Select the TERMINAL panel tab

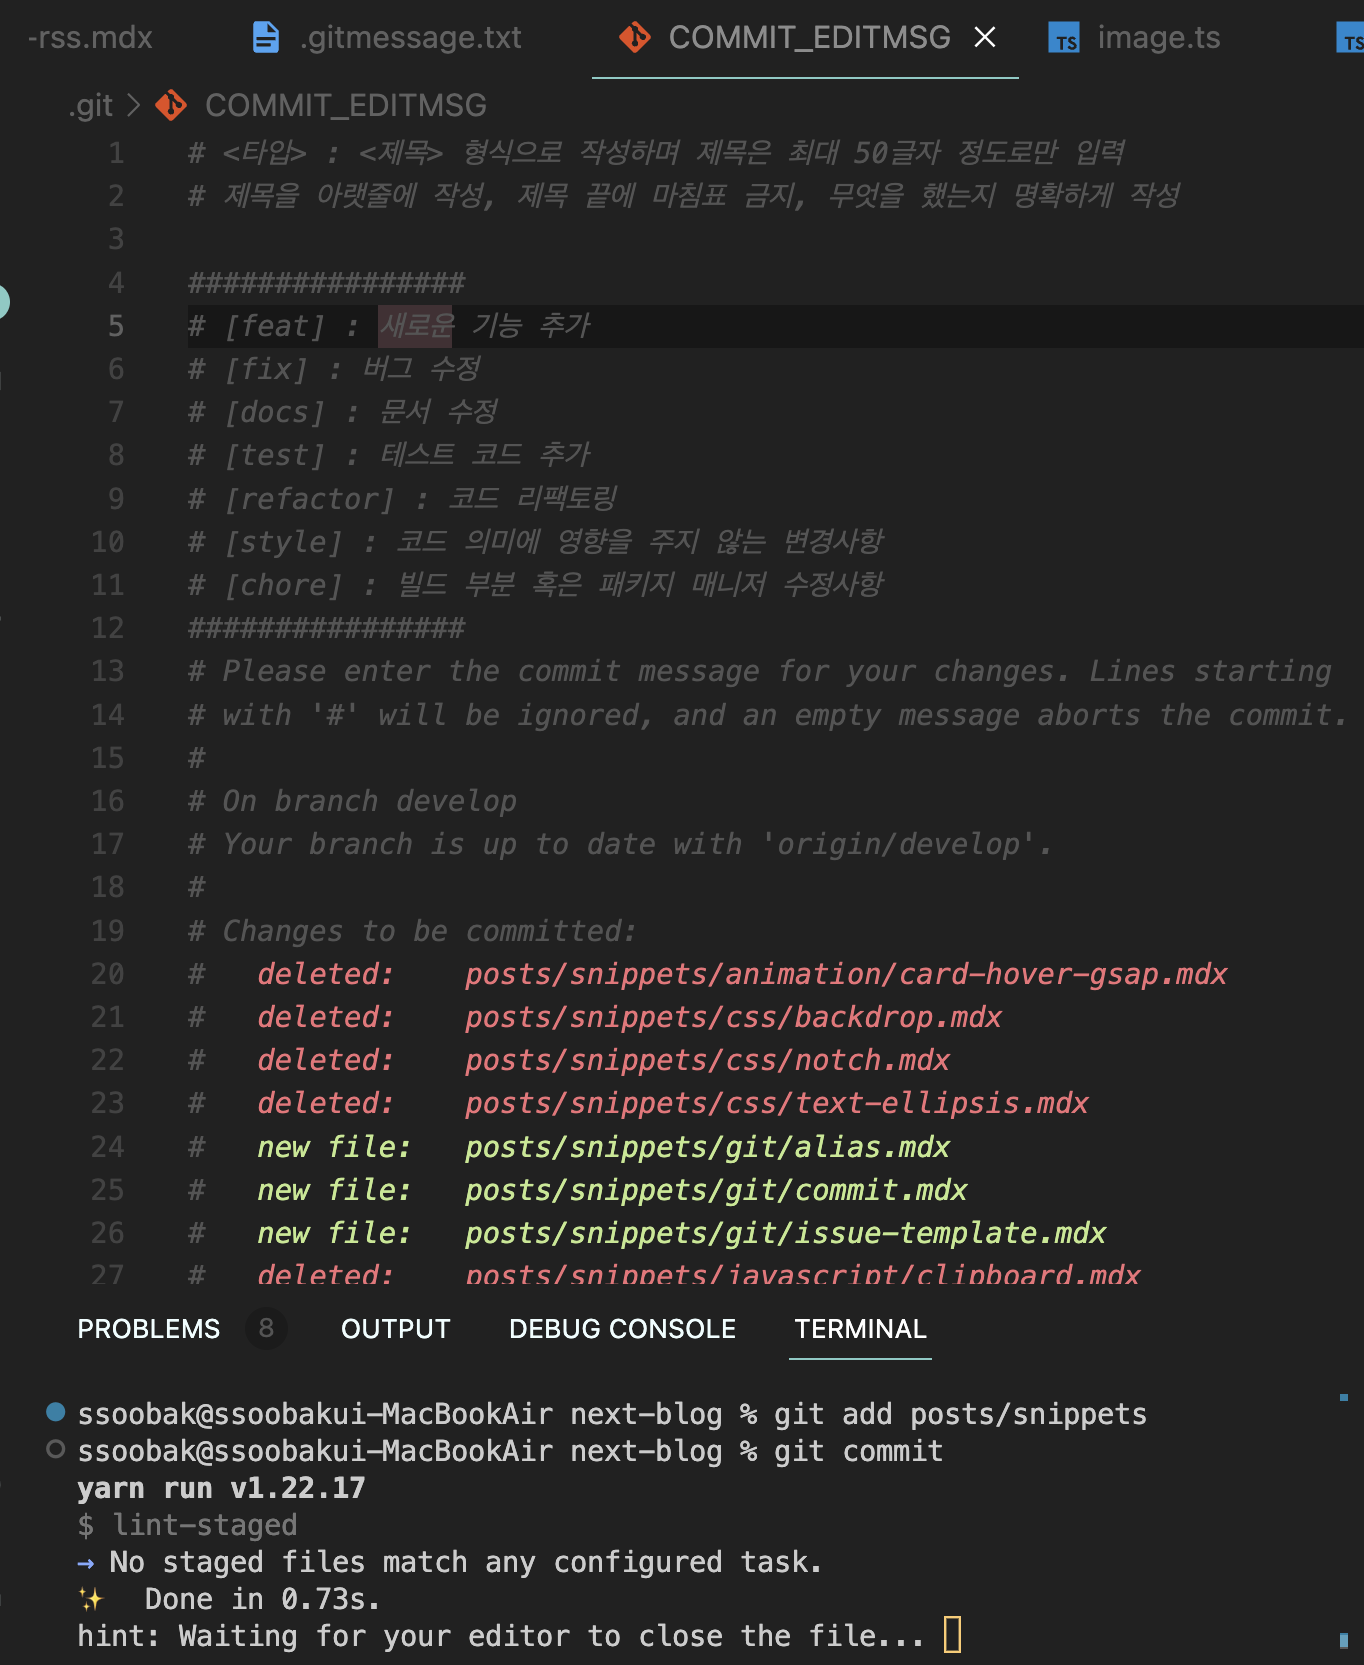pyautogui.click(x=860, y=1329)
